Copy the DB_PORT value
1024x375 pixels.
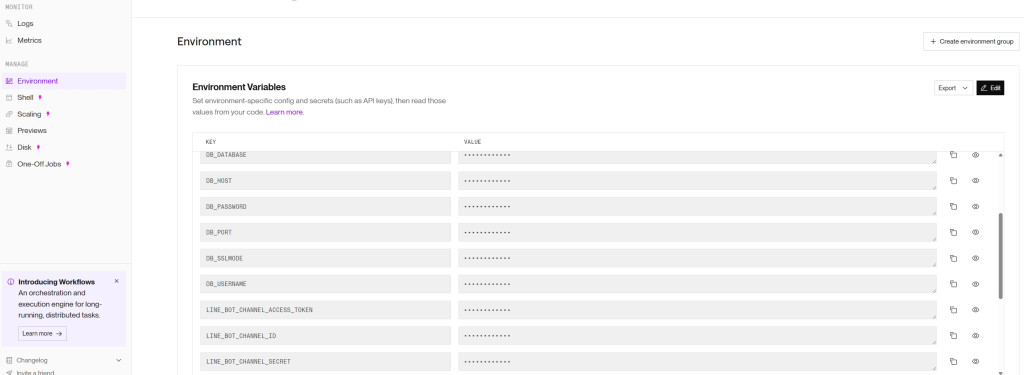(953, 233)
